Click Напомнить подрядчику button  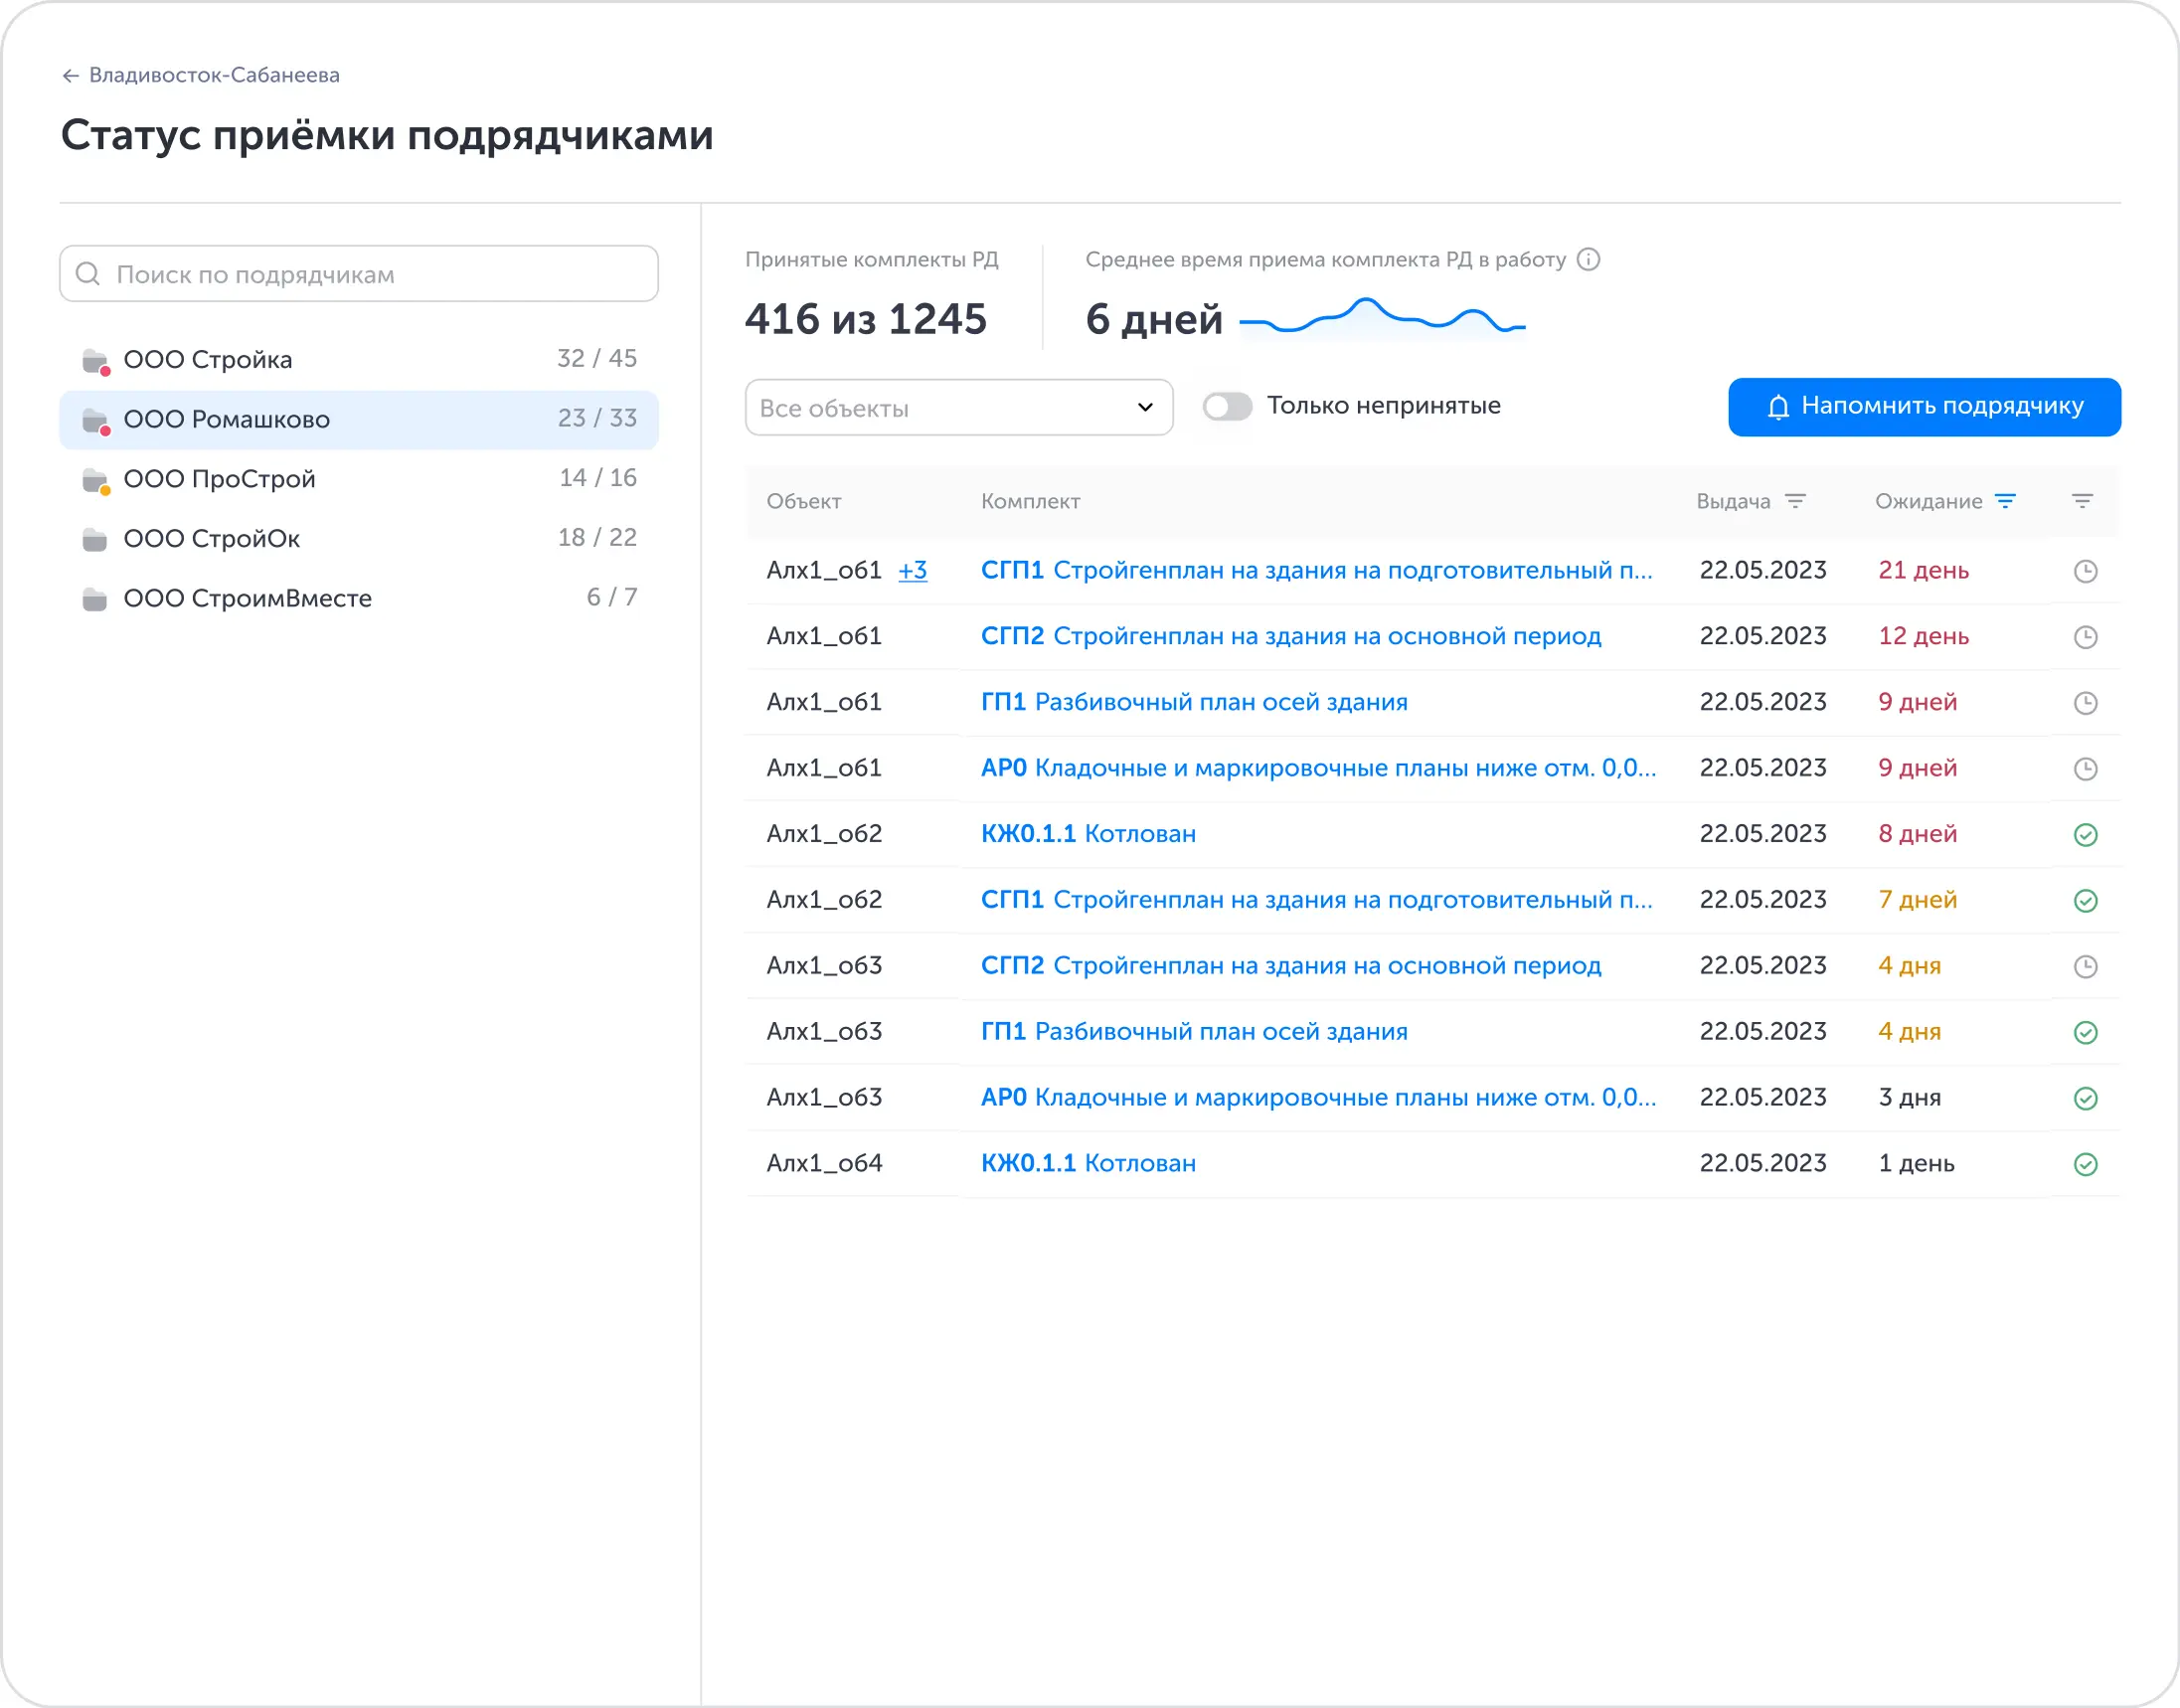pos(1924,407)
